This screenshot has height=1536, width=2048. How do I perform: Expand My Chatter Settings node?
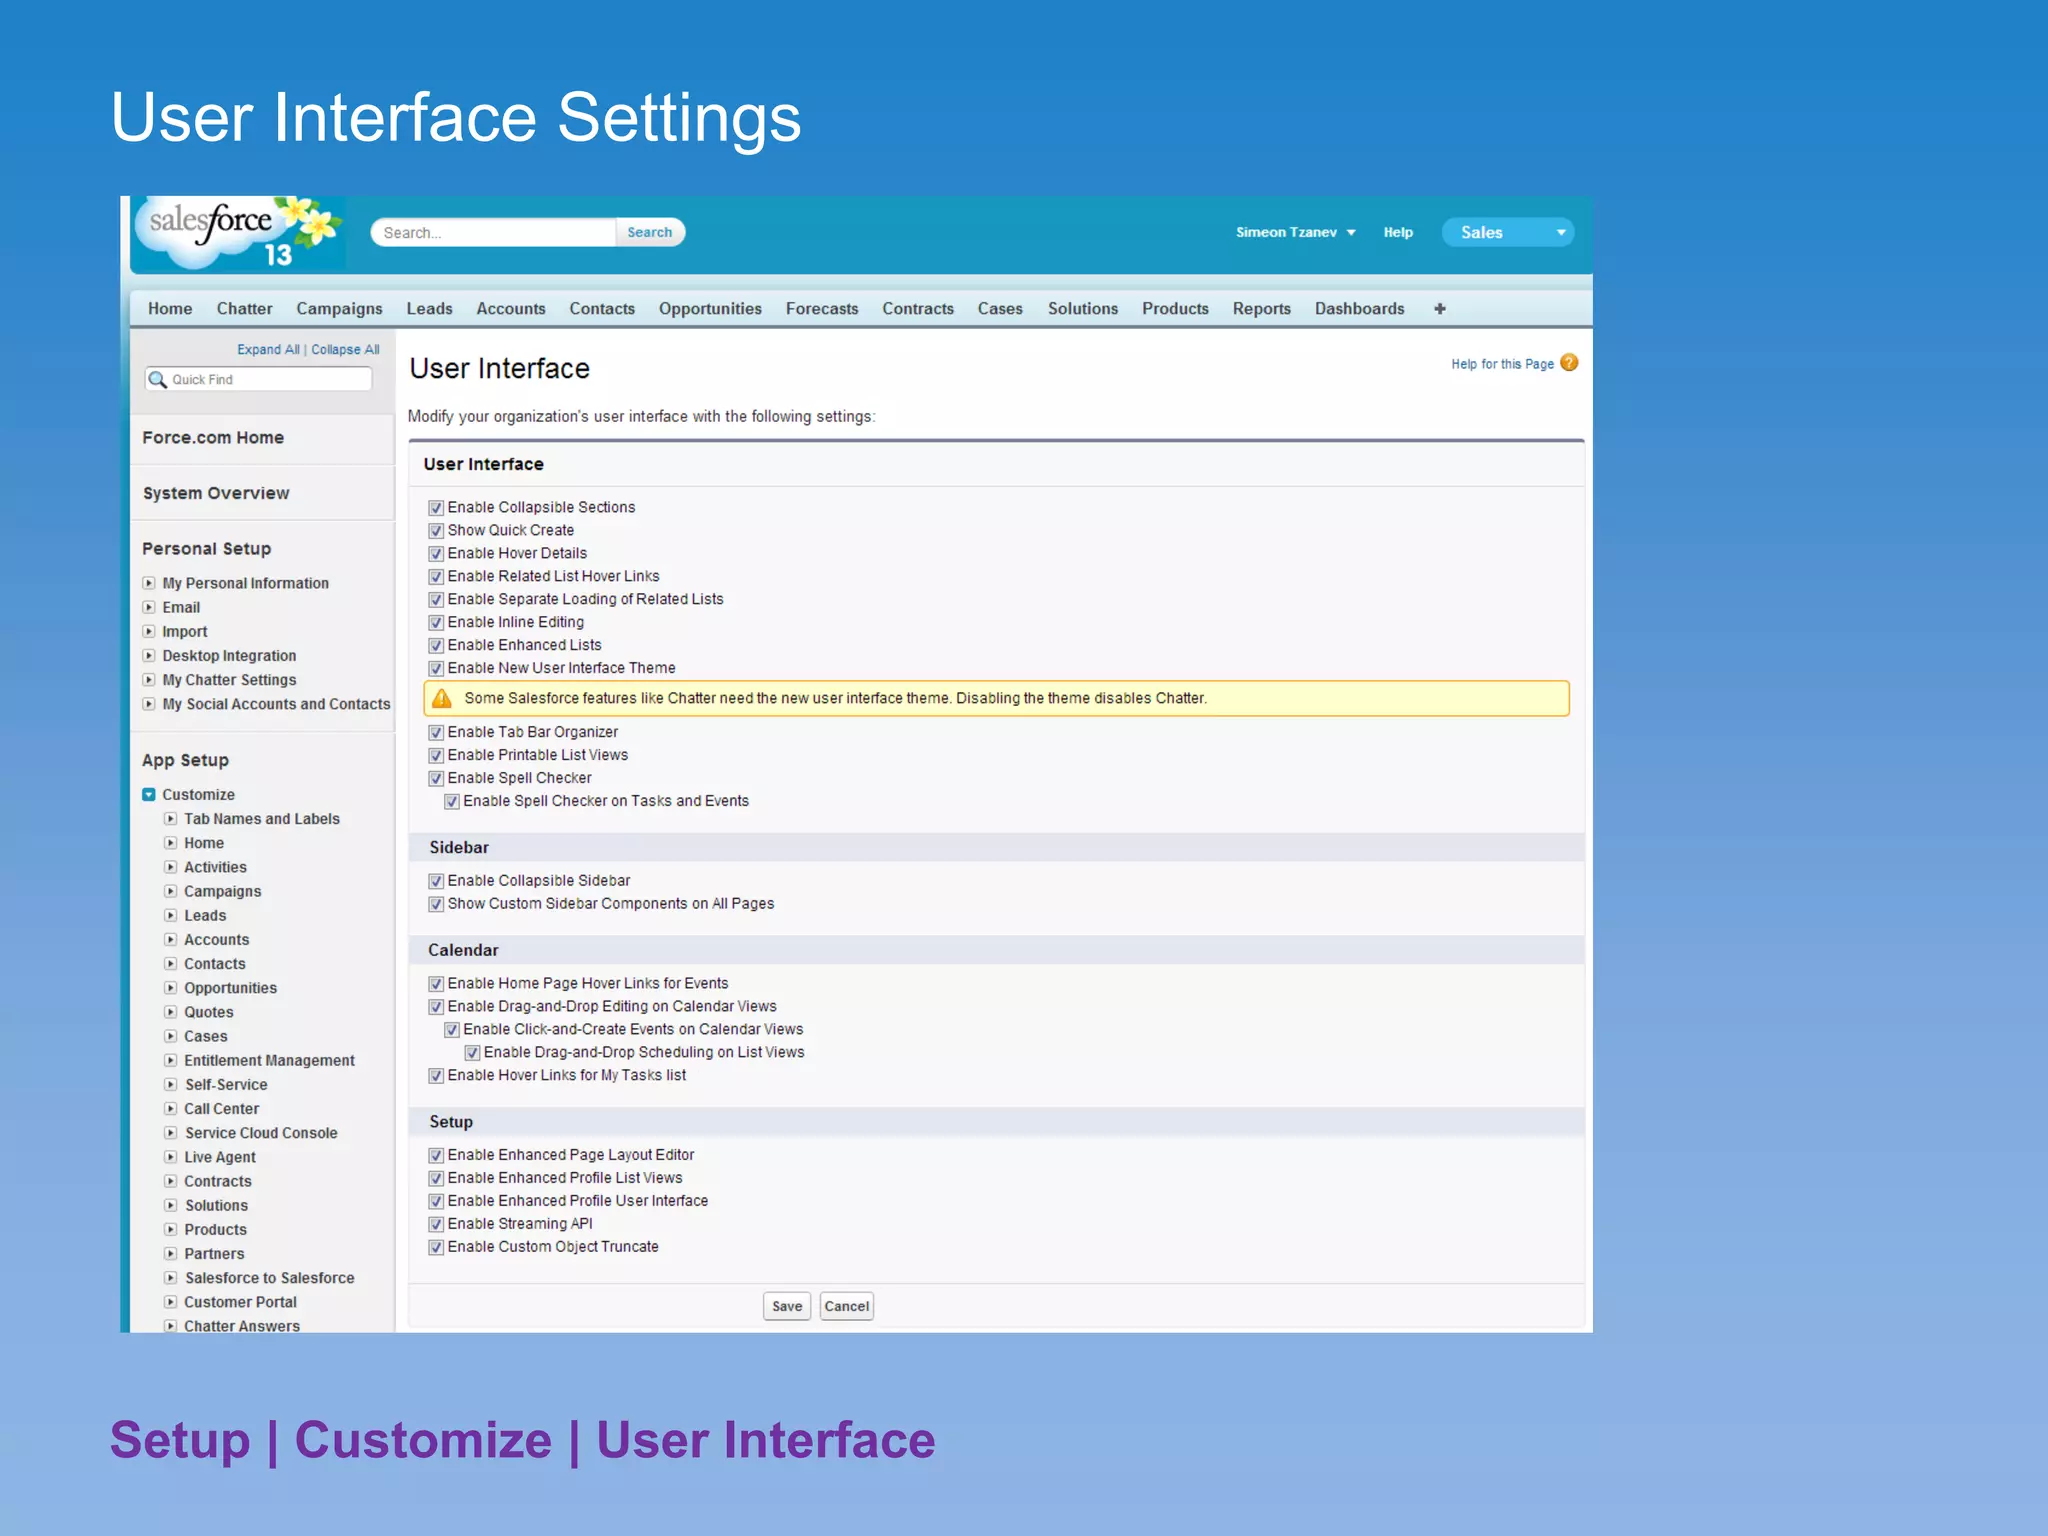[149, 680]
